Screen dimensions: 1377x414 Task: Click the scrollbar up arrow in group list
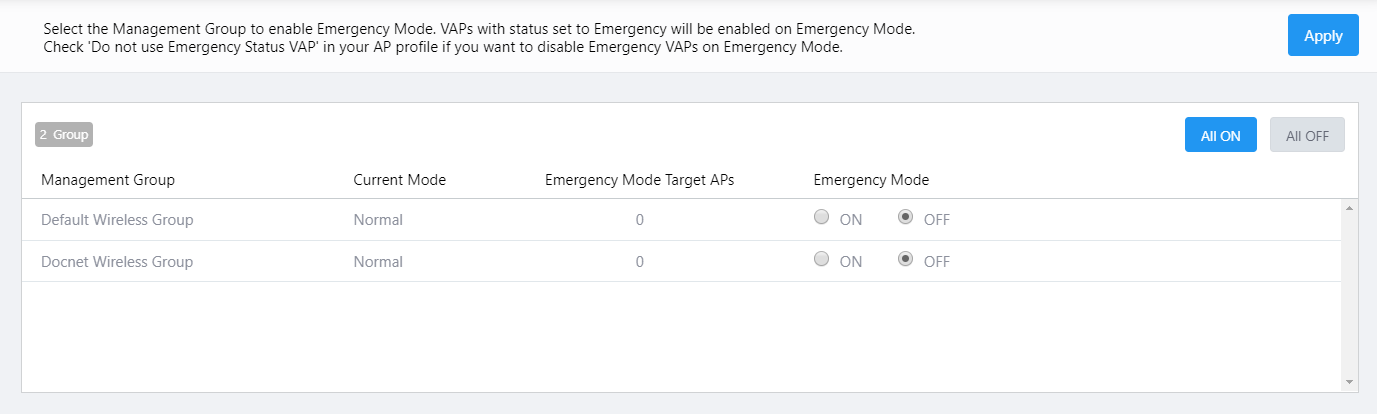(1349, 208)
